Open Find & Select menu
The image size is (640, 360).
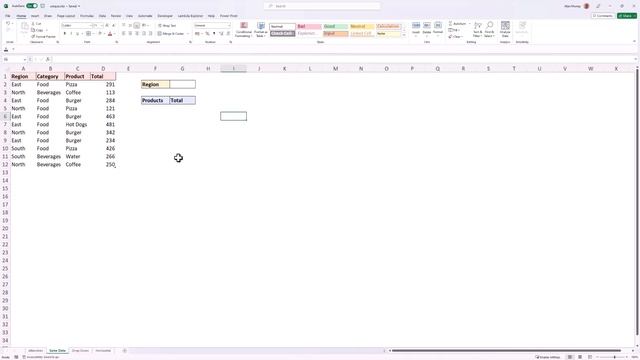(490, 30)
